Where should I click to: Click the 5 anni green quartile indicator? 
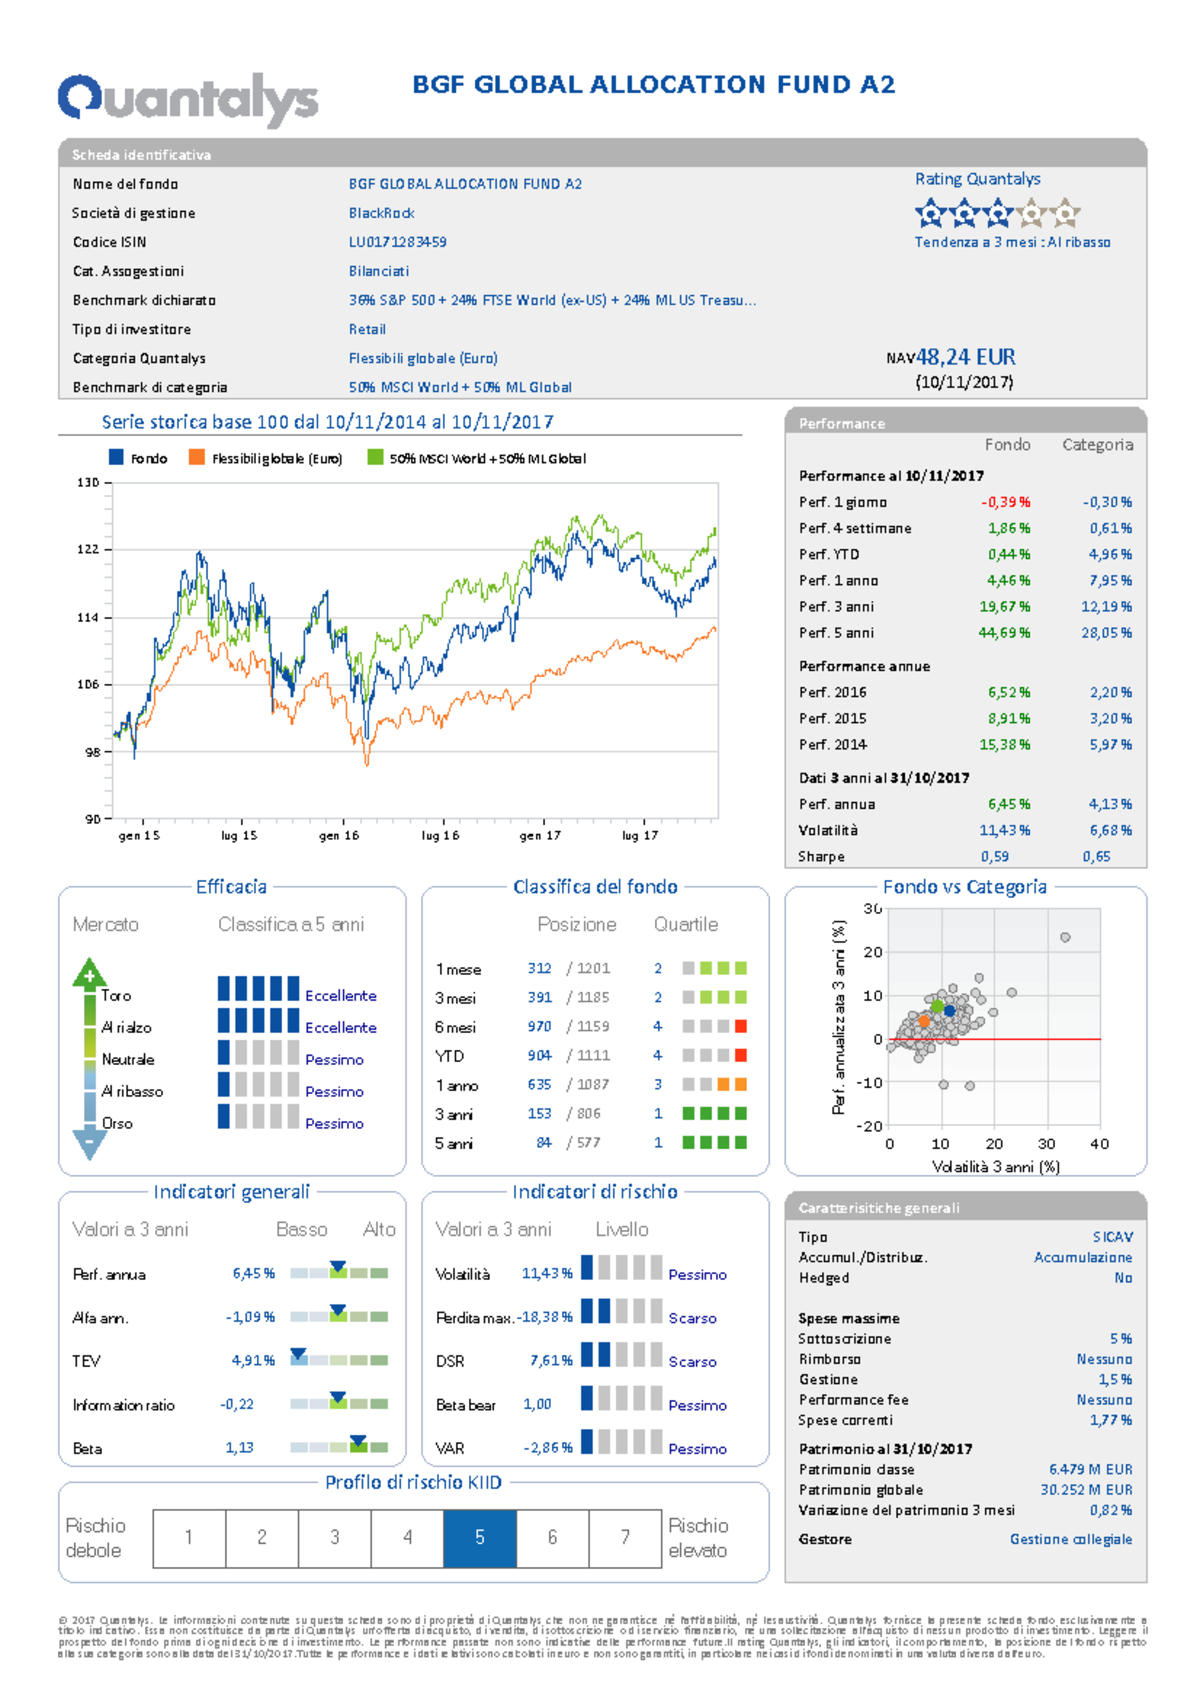pyautogui.click(x=715, y=1142)
